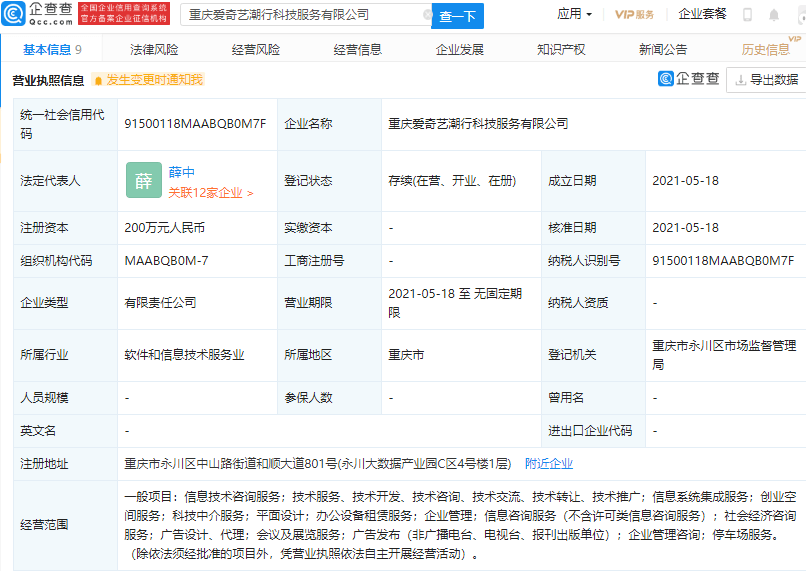This screenshot has height=571, width=806.
Task: Open the 附近企业 link
Action: [x=548, y=464]
